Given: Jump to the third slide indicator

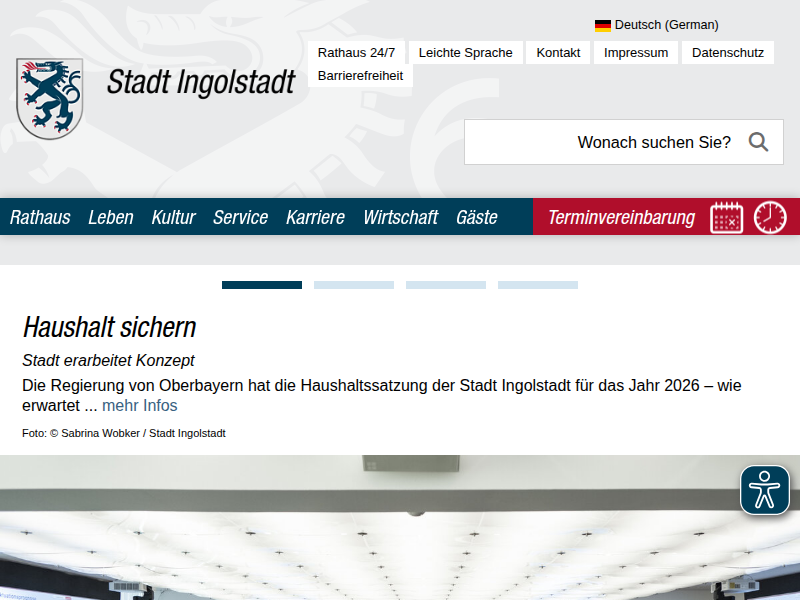Looking at the screenshot, I should tap(446, 285).
